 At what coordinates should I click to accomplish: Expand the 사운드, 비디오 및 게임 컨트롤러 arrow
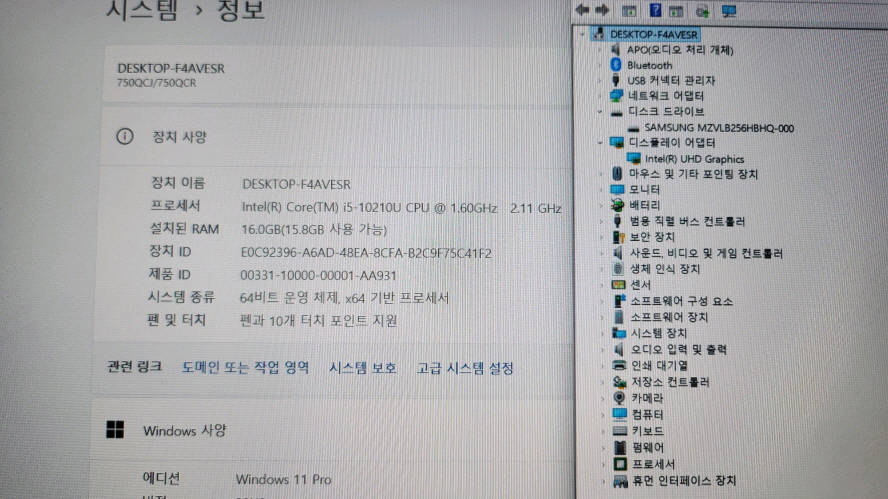click(x=602, y=253)
